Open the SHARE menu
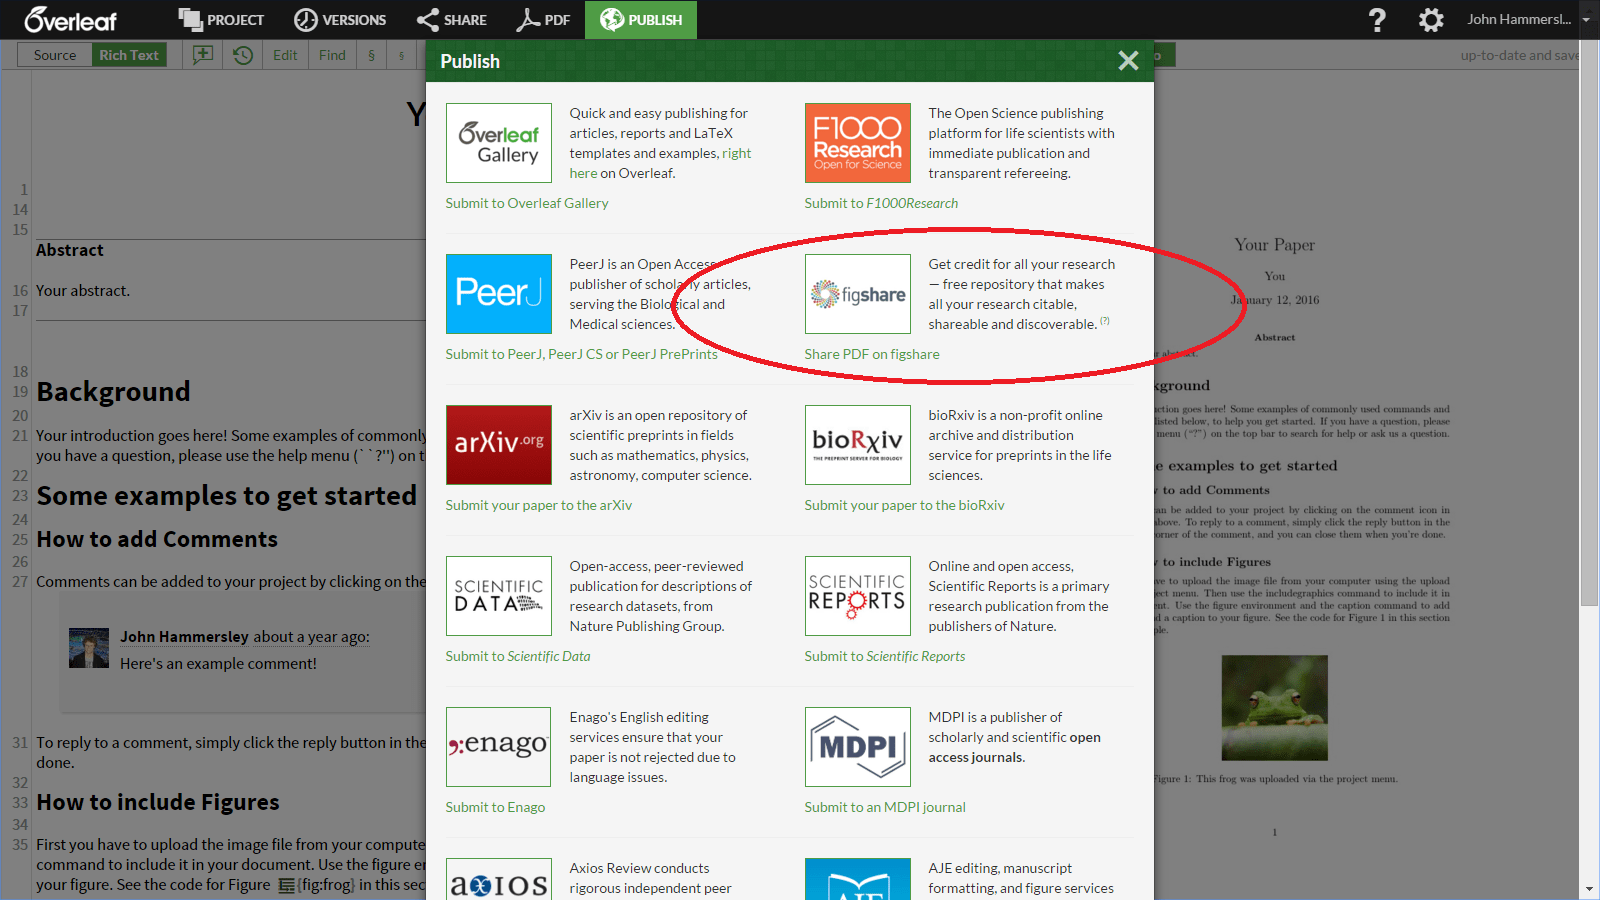This screenshot has width=1600, height=900. 452,20
